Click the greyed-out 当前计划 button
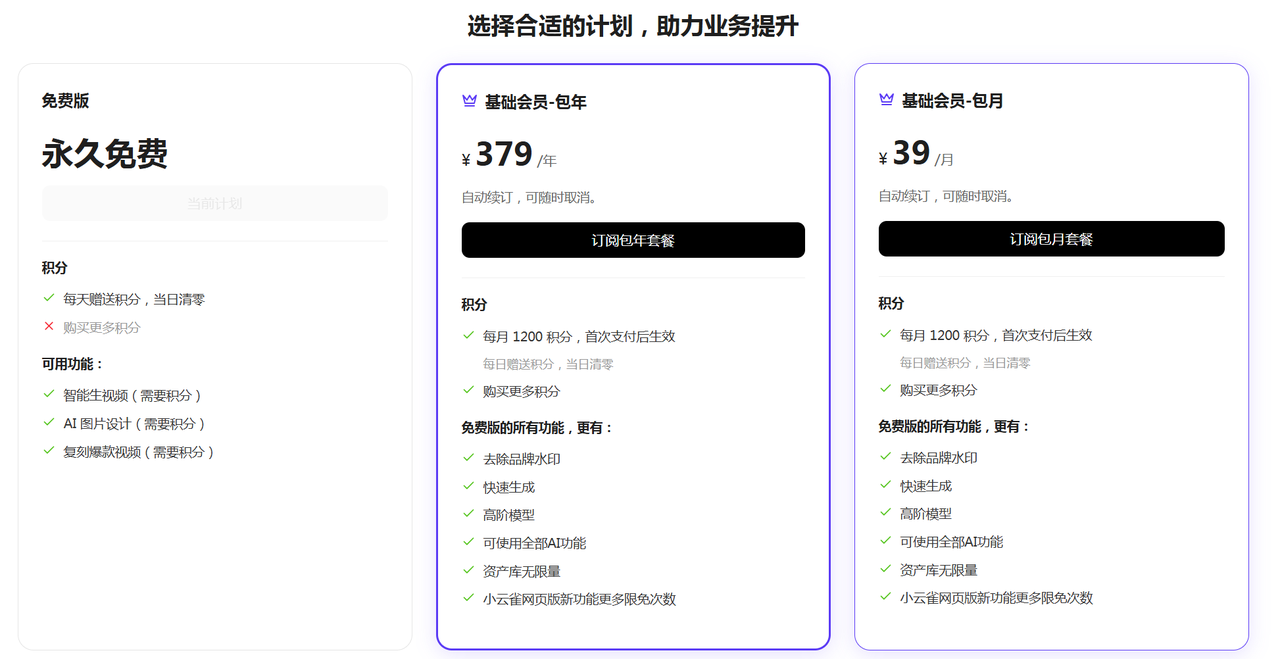Screen dimensions: 1280x659 pyautogui.click(x=214, y=204)
